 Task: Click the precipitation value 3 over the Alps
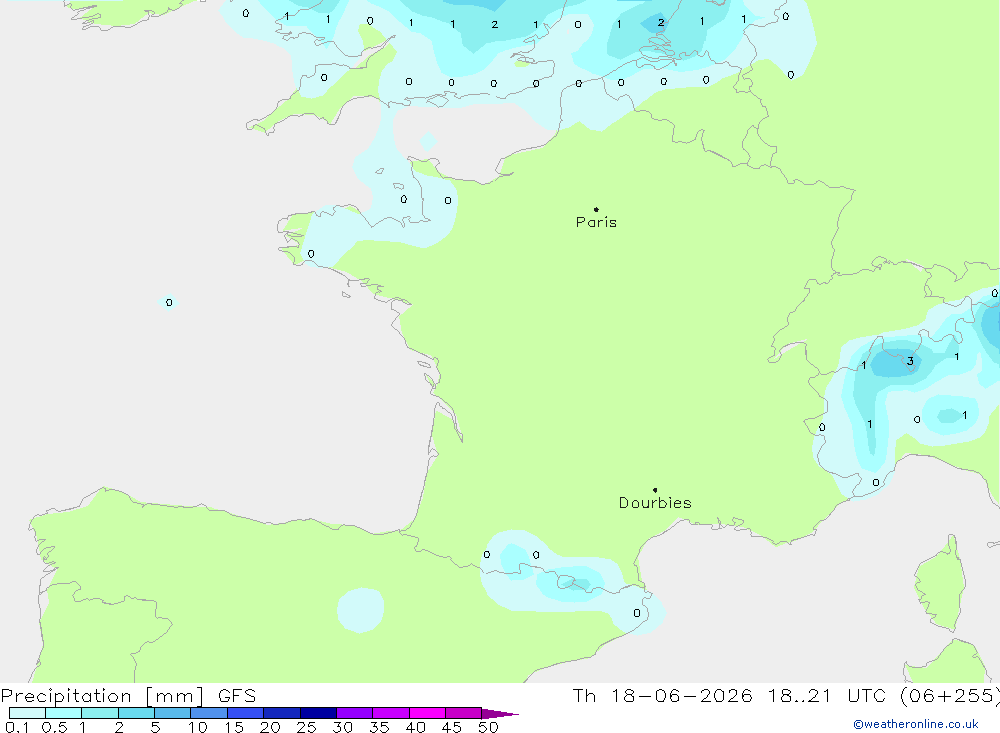coord(910,361)
